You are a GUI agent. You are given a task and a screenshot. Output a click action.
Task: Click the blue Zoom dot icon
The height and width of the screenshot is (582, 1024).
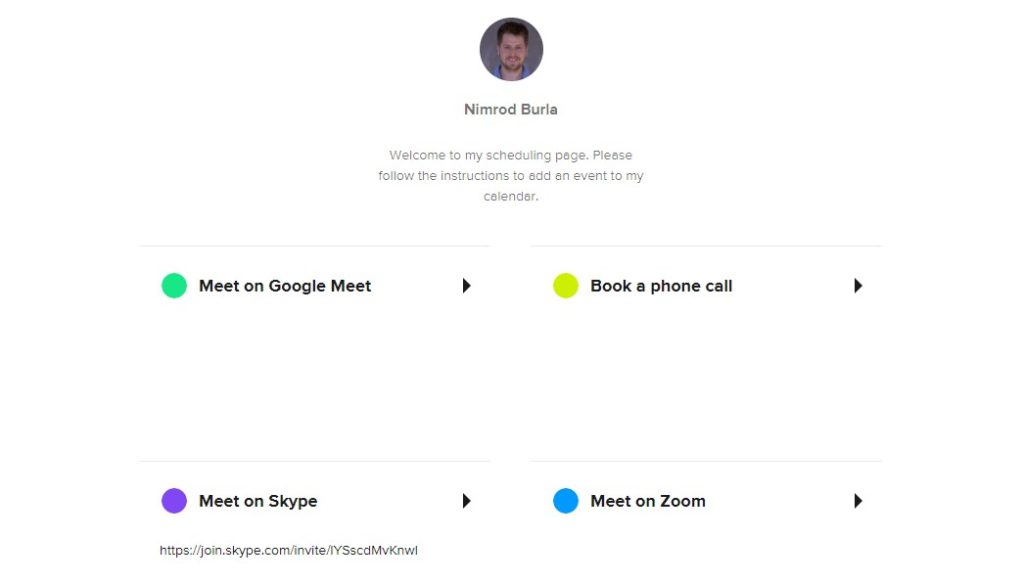tap(566, 501)
